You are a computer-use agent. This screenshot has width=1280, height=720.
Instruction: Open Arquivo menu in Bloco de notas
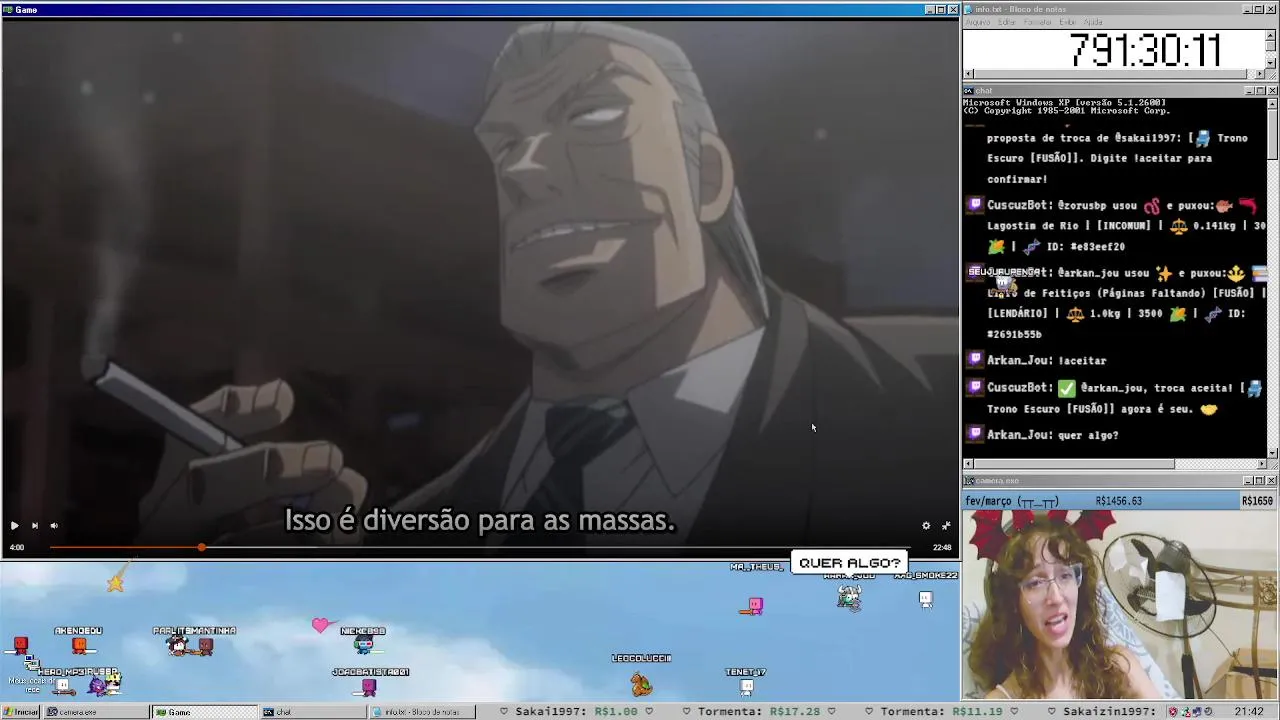978,22
